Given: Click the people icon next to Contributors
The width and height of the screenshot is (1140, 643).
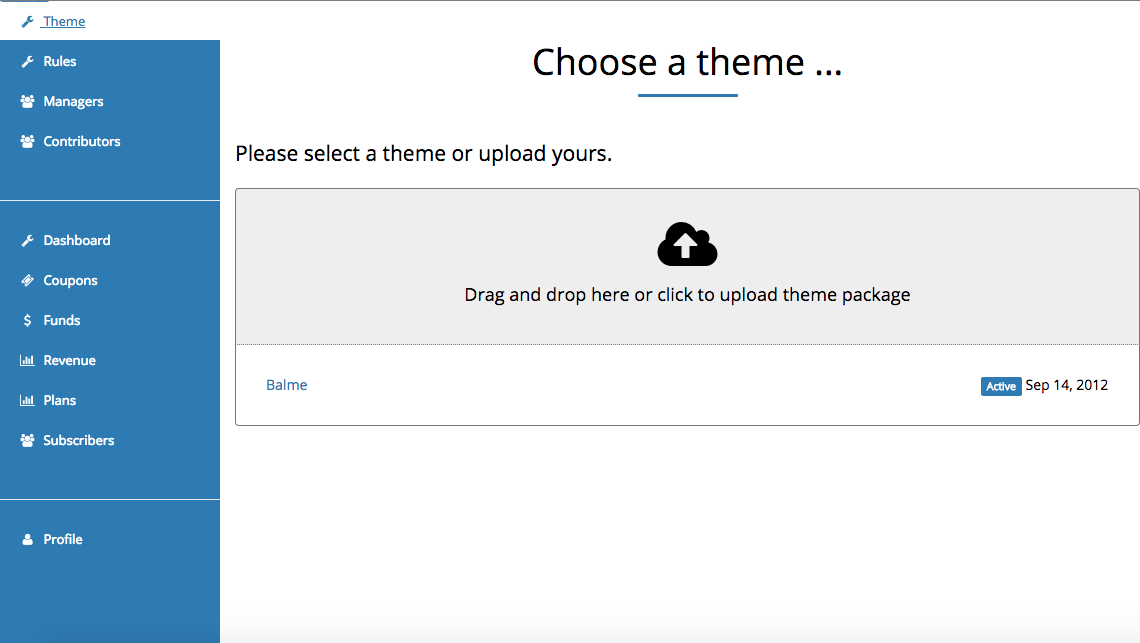Looking at the screenshot, I should 28,142.
